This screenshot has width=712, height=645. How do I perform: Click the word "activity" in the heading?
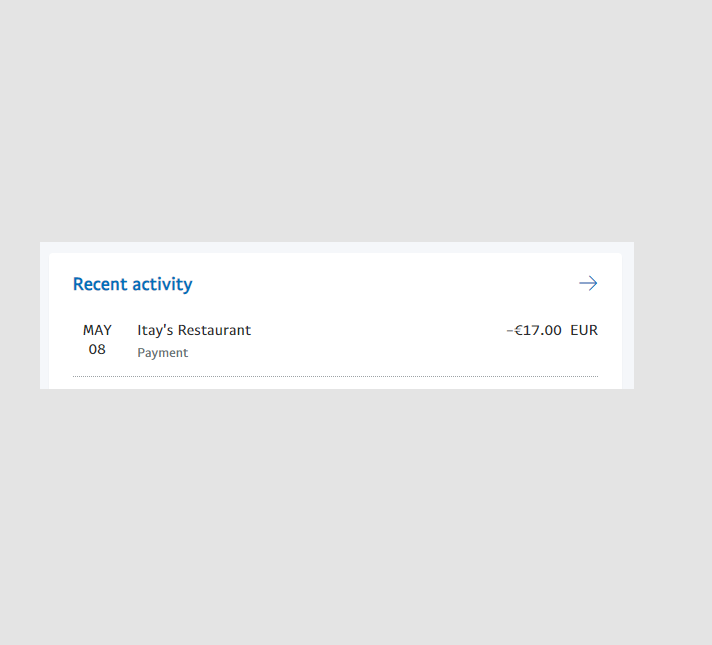[x=162, y=284]
